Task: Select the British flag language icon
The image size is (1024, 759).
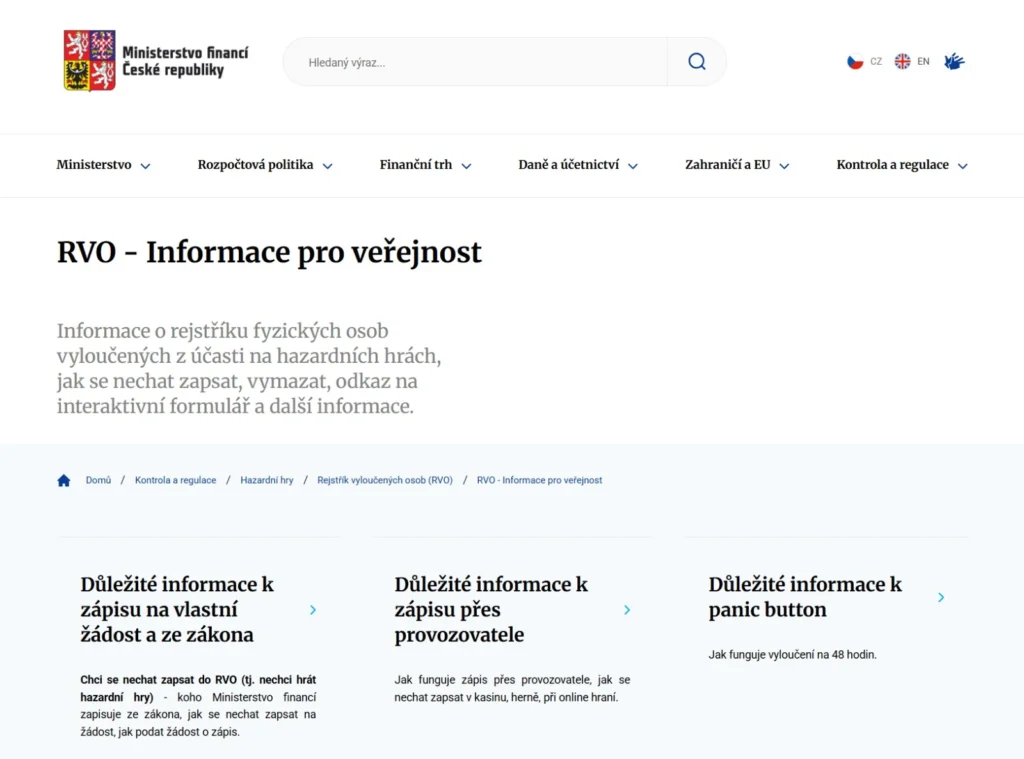Action: click(902, 62)
